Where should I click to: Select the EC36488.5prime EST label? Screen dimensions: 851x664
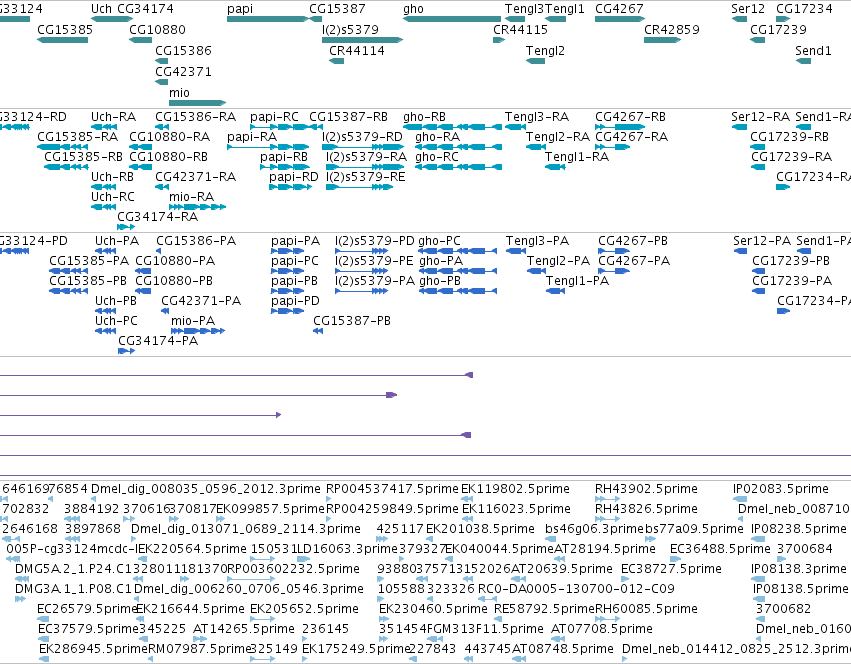coord(720,549)
